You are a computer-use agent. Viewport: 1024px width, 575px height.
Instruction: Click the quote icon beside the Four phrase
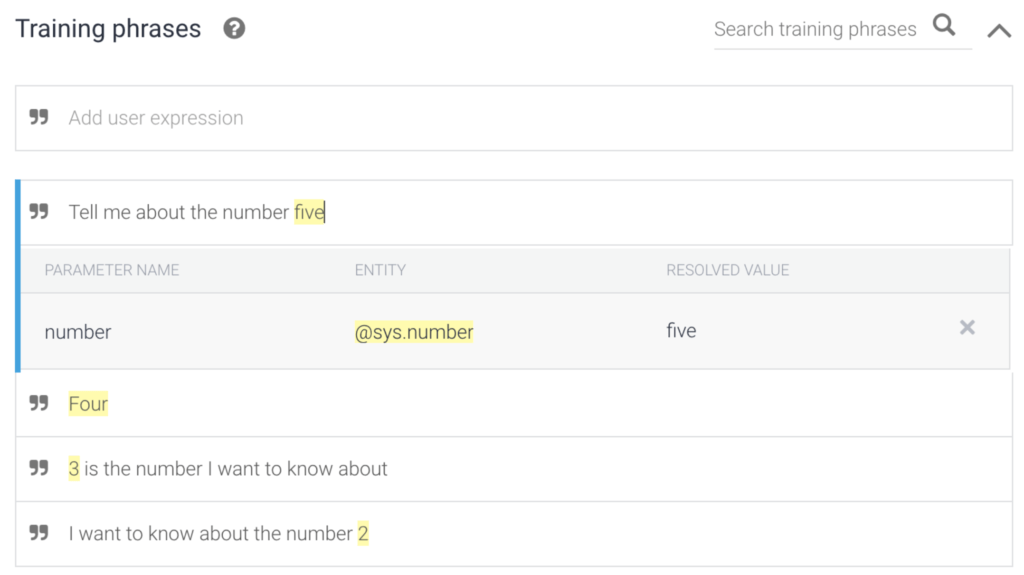[x=39, y=404]
